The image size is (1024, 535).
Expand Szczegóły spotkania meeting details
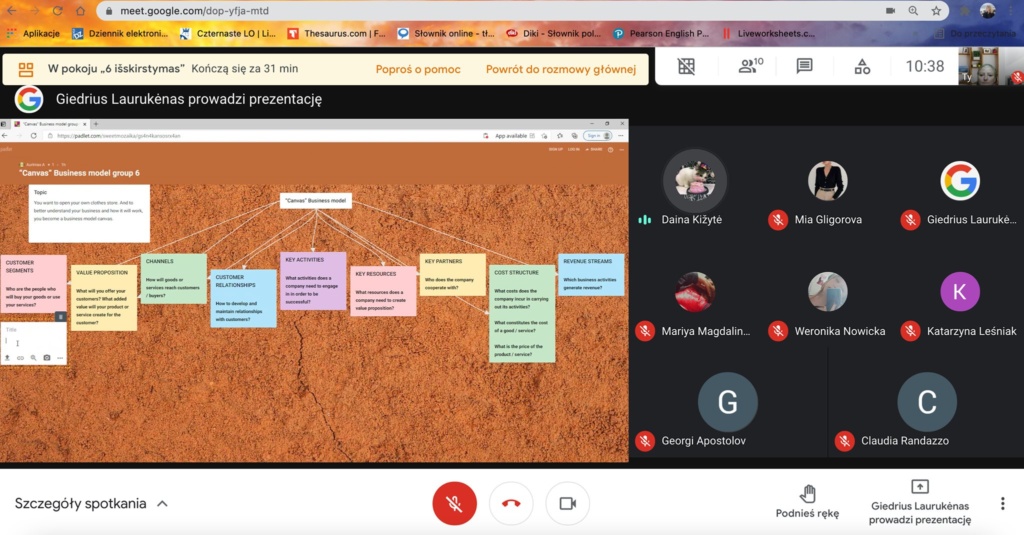click(x=91, y=503)
